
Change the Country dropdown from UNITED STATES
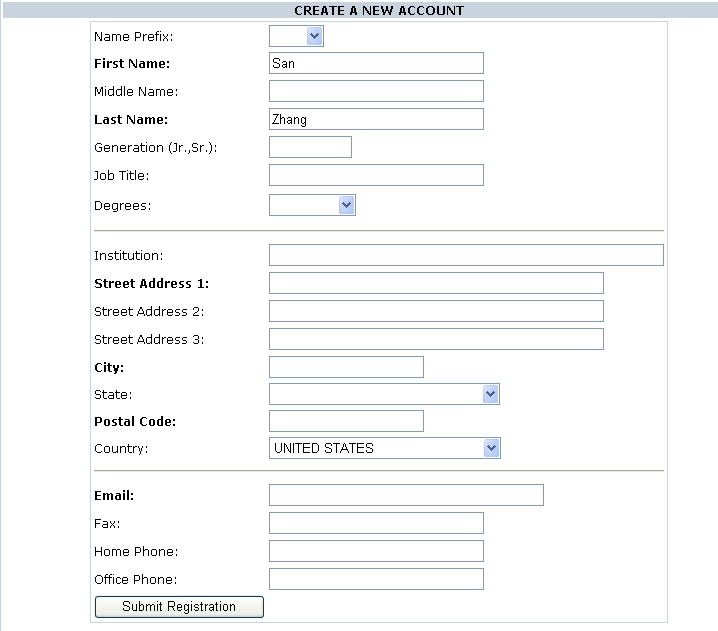[x=384, y=448]
